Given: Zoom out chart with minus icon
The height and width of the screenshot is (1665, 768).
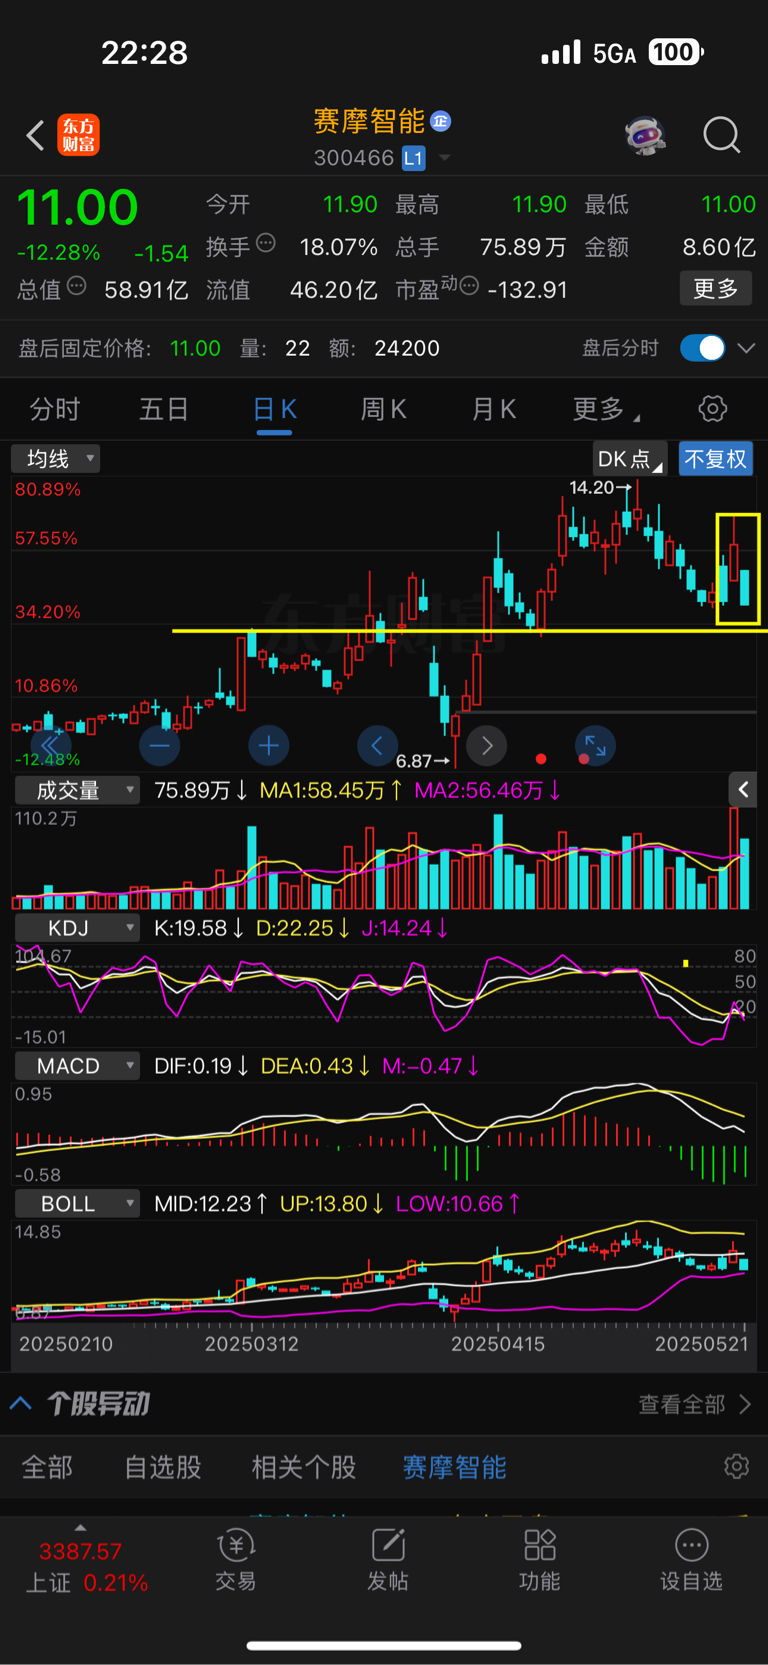Looking at the screenshot, I should point(160,745).
